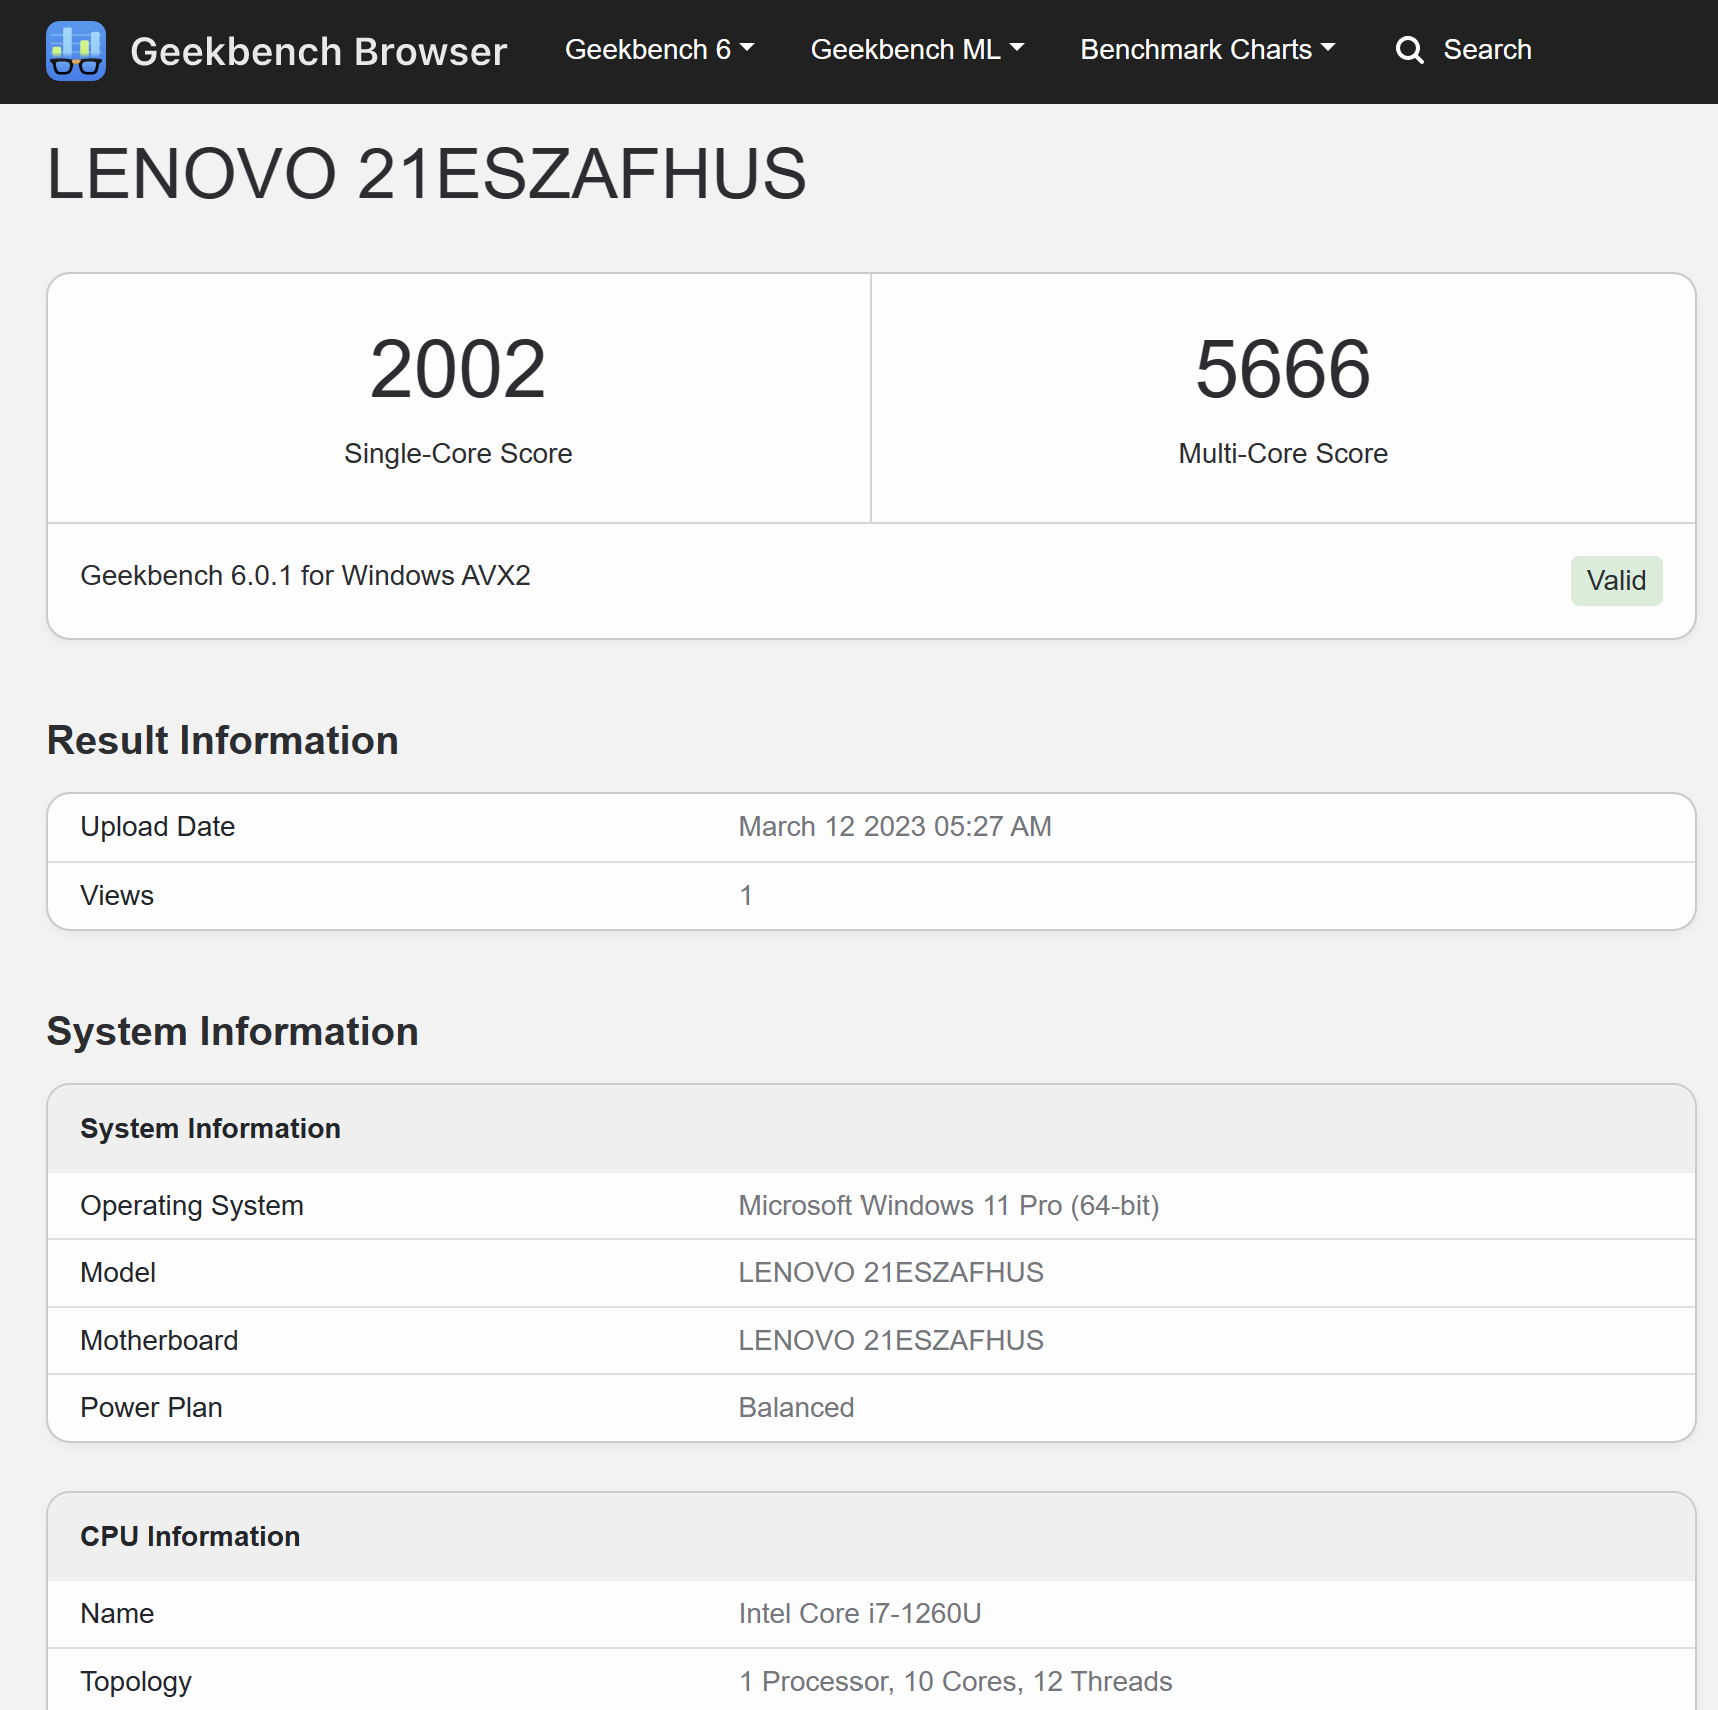Click the Motherboard value LENOVO 21ESZAFHUS
1718x1710 pixels.
891,1340
